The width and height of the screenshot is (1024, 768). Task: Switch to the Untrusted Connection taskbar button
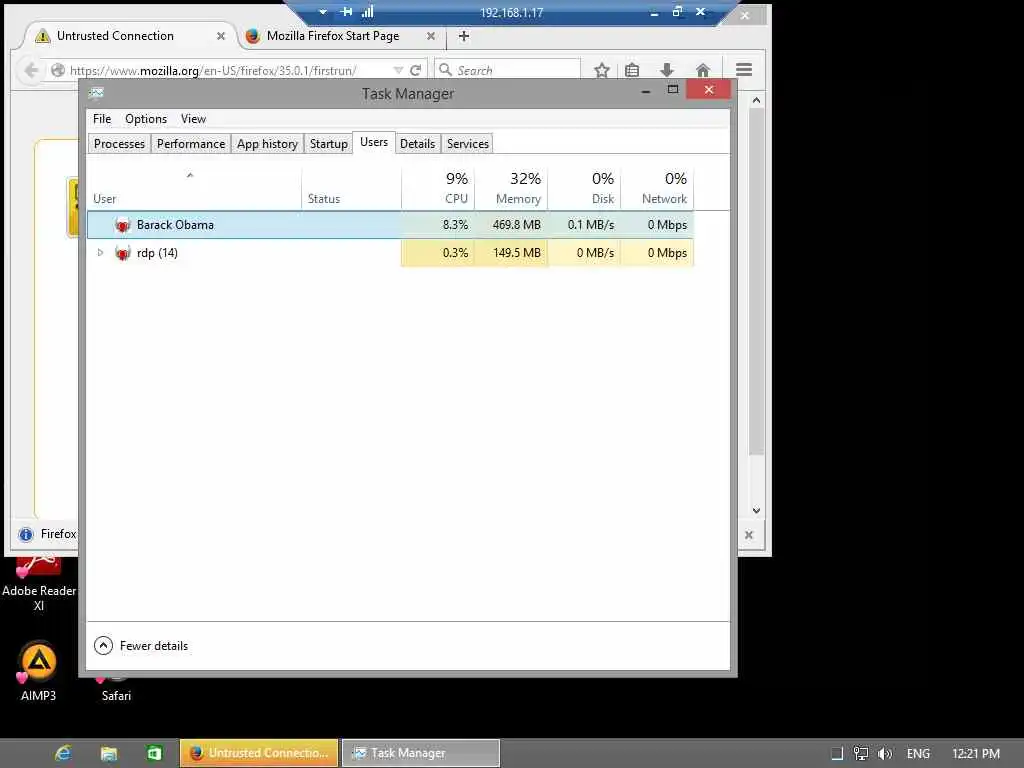(x=259, y=753)
